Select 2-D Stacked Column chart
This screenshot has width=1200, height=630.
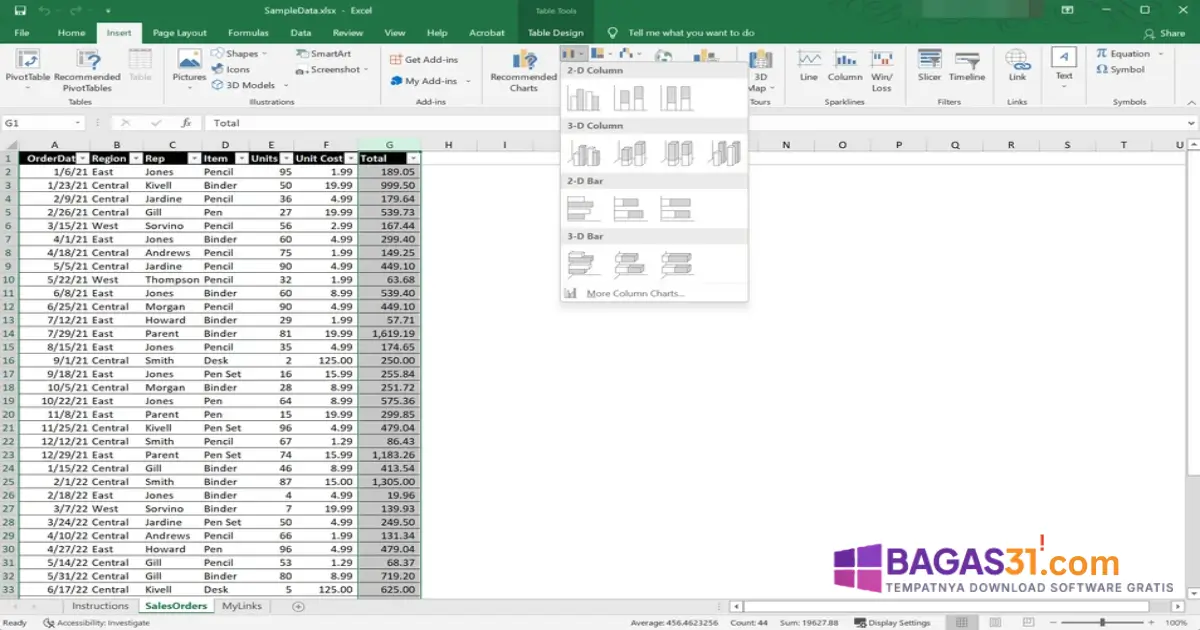point(630,98)
